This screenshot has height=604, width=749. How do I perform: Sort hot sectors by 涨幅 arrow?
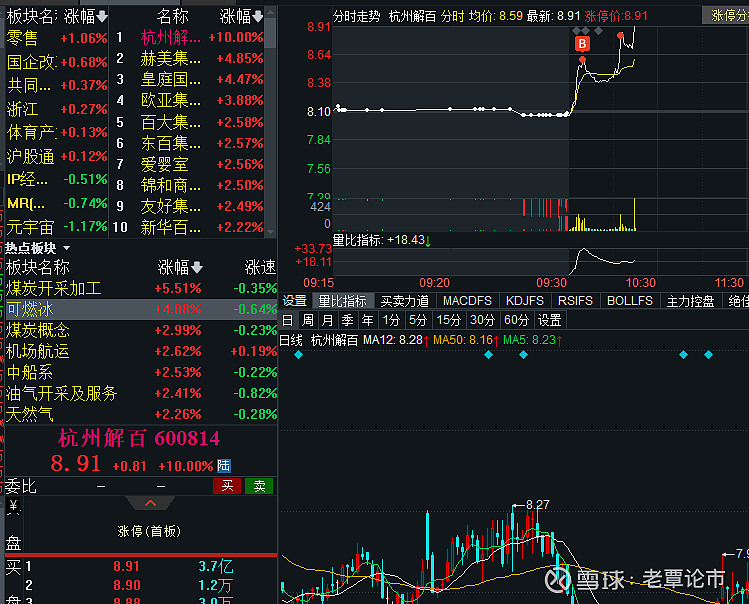pyautogui.click(x=197, y=268)
